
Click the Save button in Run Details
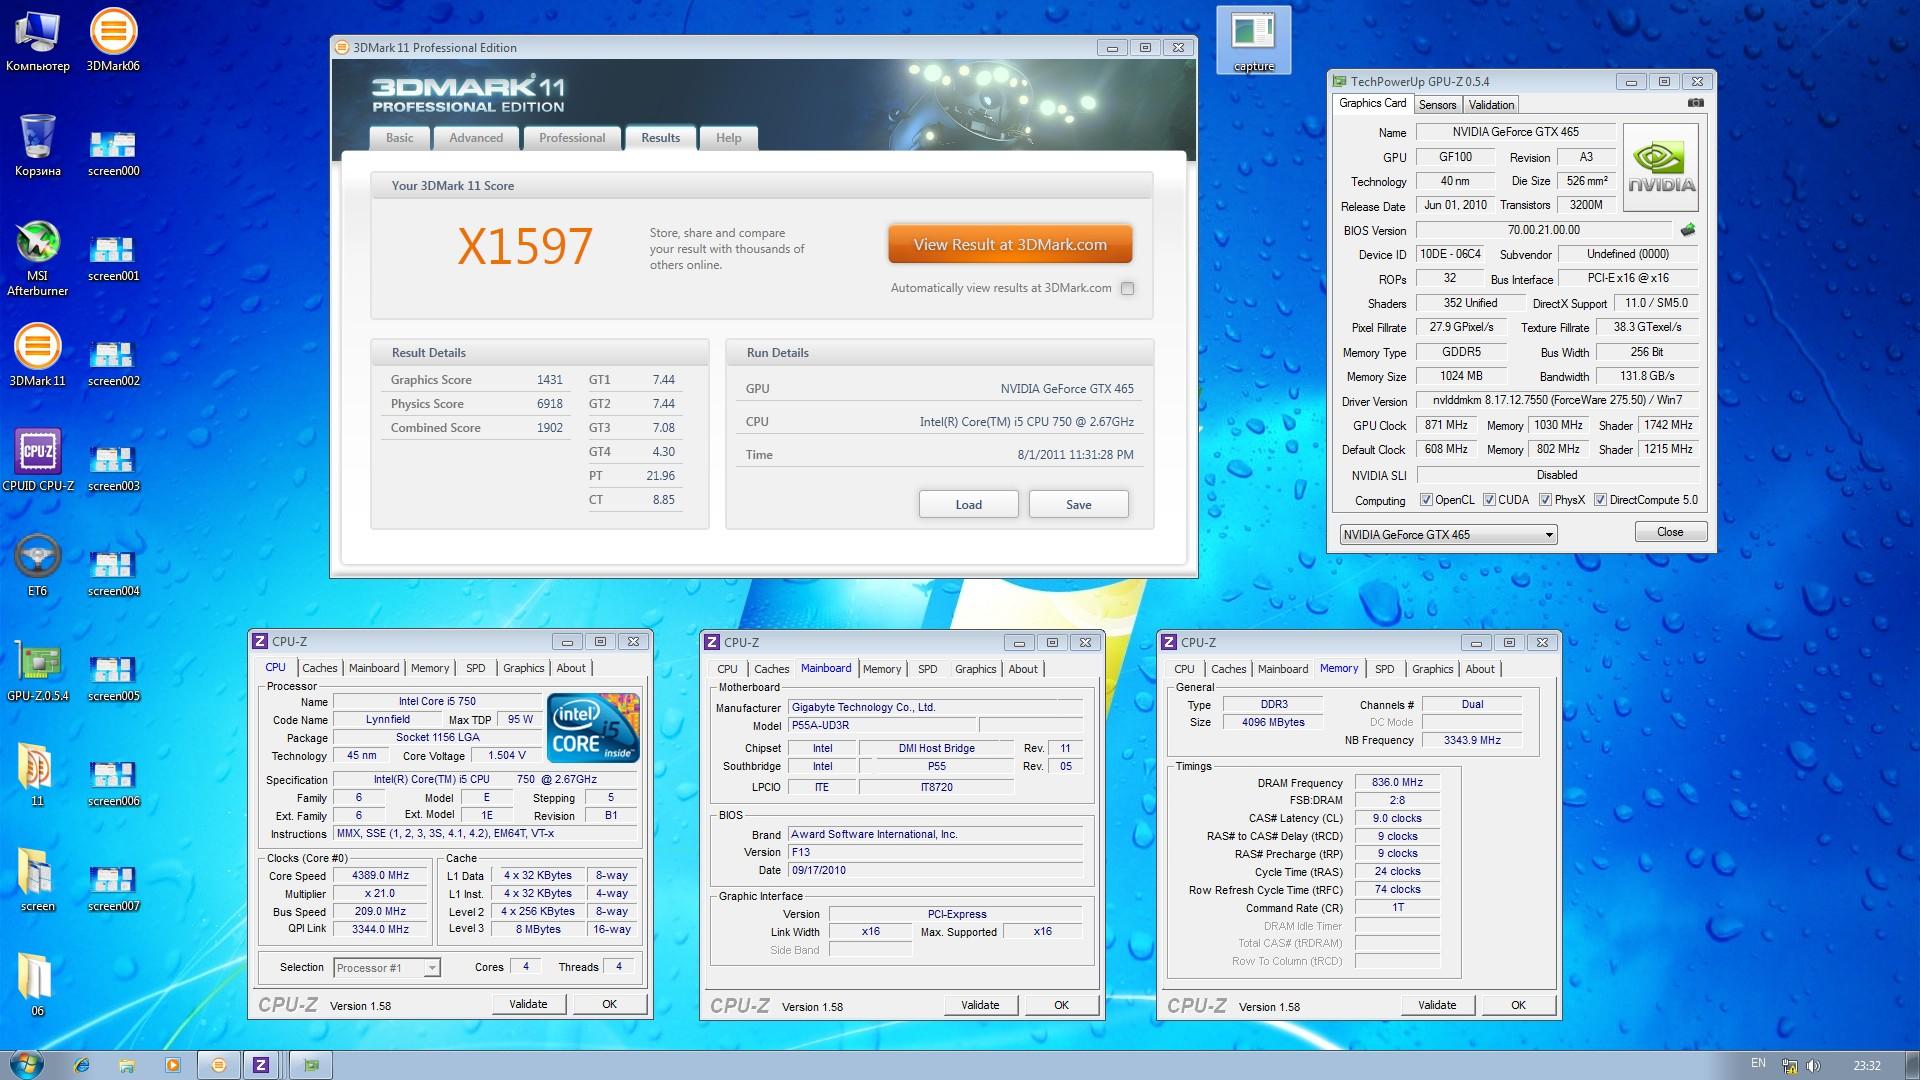pyautogui.click(x=1078, y=504)
